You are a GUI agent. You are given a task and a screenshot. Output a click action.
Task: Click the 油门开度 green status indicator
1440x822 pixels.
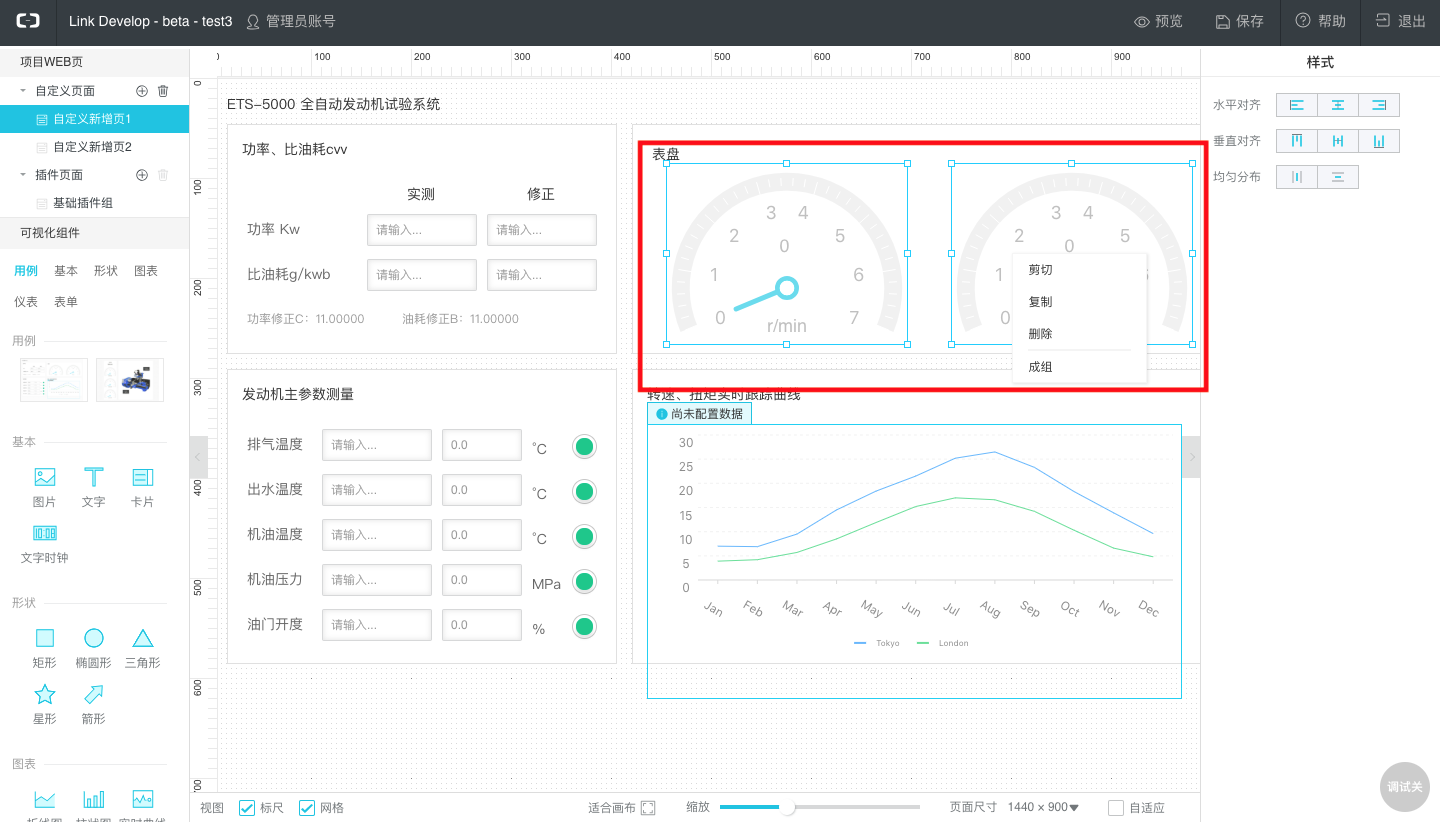click(585, 626)
